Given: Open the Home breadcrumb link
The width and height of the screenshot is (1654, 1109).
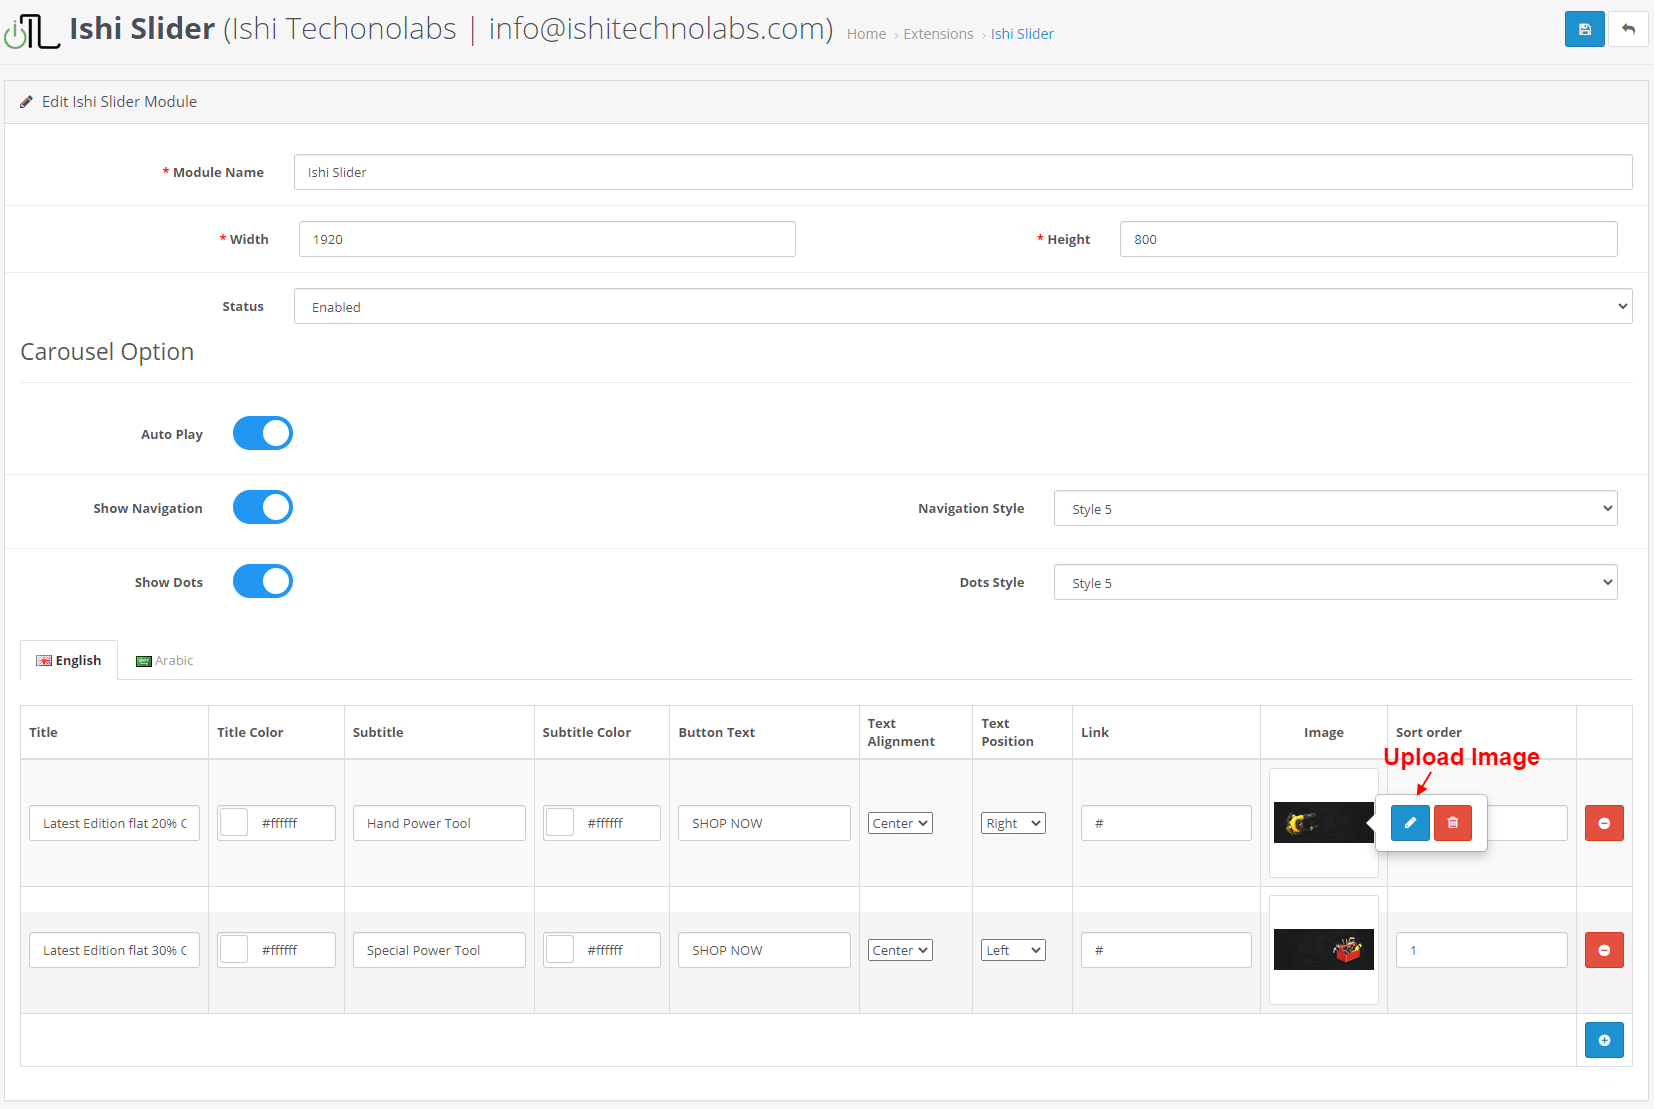Looking at the screenshot, I should (866, 34).
